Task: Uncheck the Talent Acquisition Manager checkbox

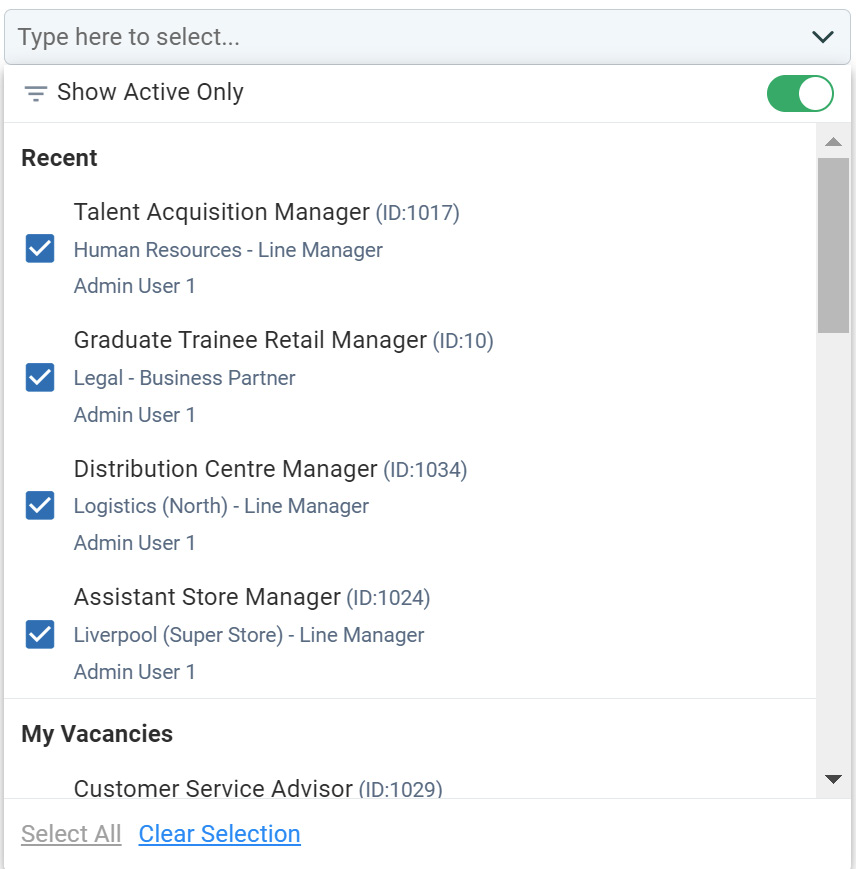Action: pyautogui.click(x=40, y=248)
